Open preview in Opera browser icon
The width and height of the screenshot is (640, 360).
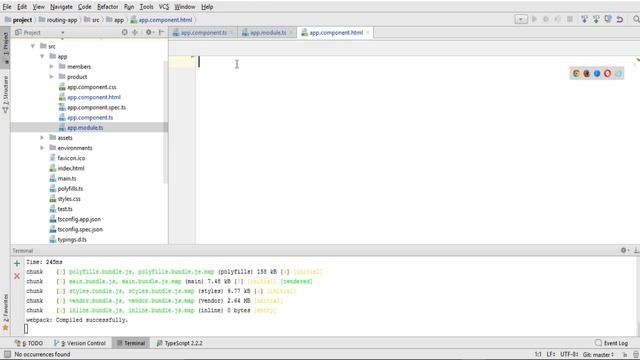click(x=607, y=73)
